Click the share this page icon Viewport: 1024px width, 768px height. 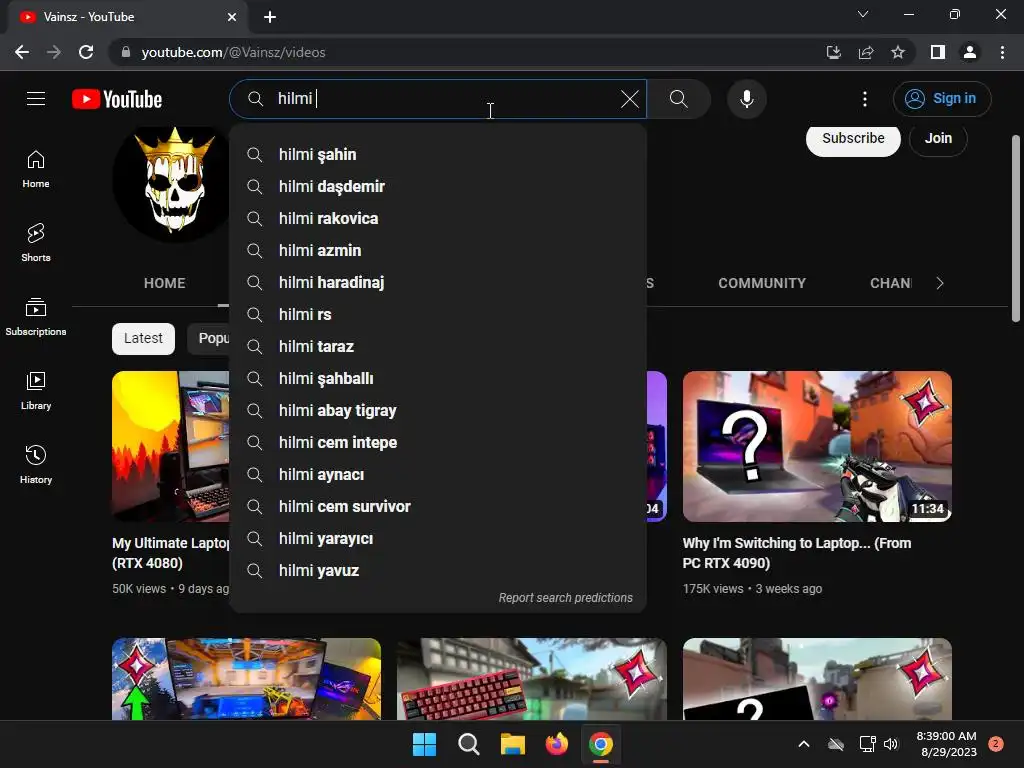pos(866,52)
